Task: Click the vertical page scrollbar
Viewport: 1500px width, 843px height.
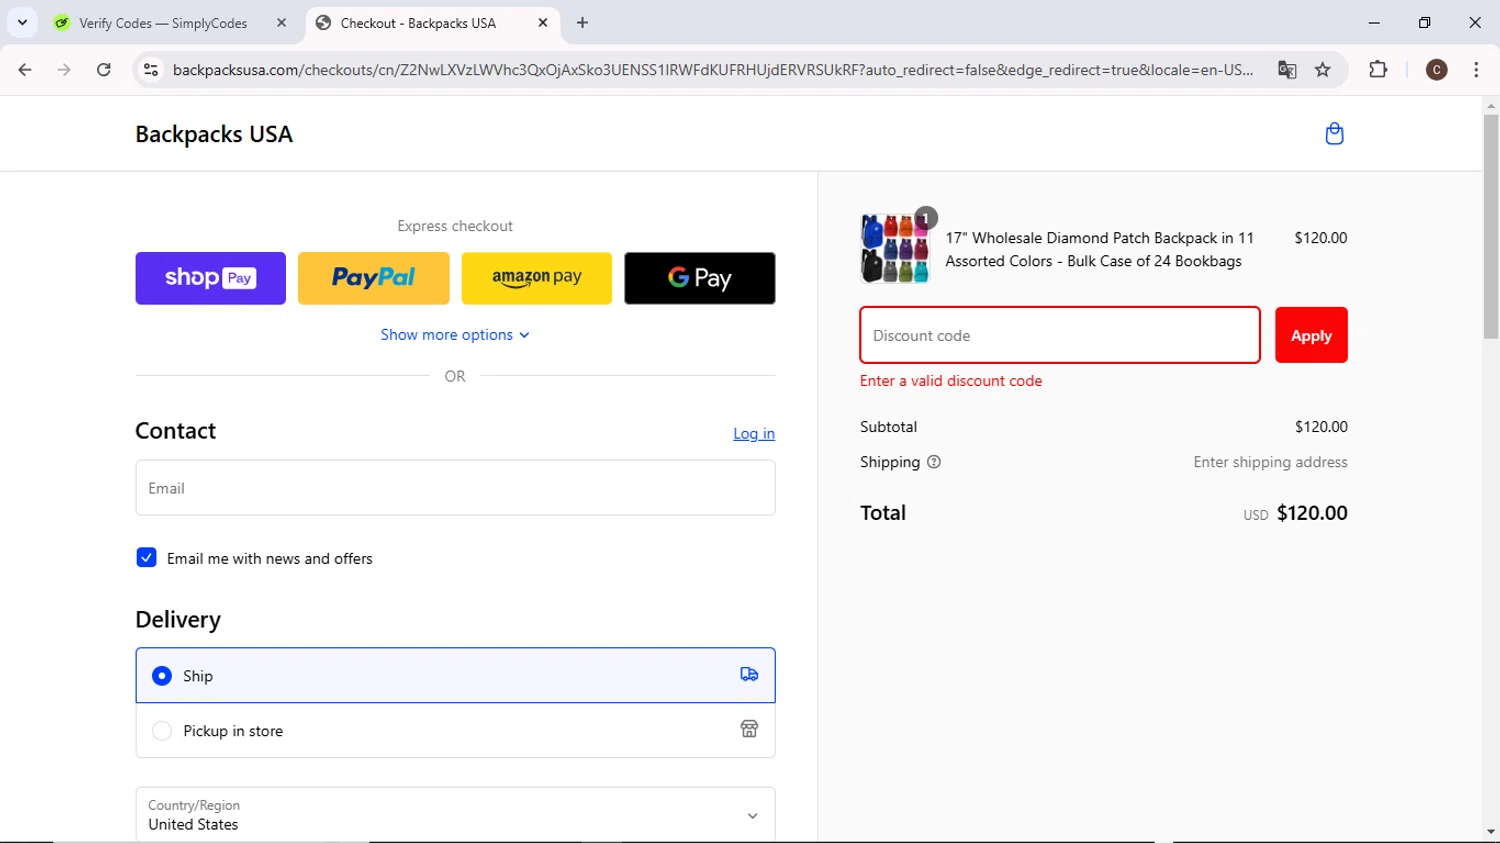Action: [x=1491, y=227]
